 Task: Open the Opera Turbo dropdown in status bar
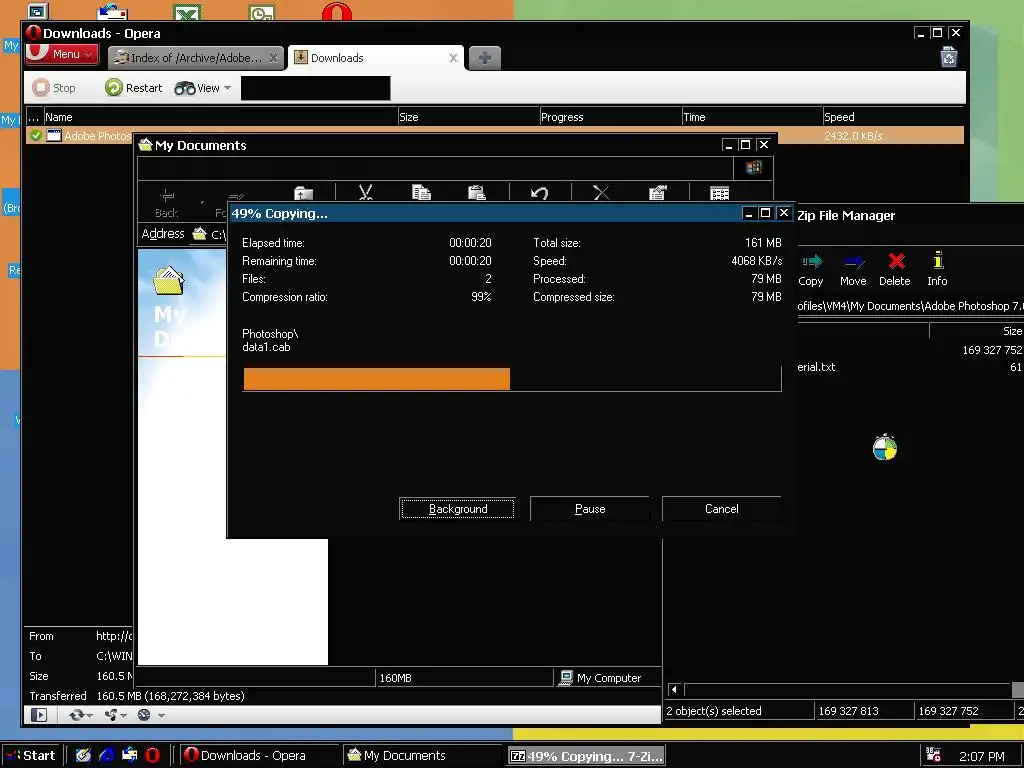click(150, 715)
